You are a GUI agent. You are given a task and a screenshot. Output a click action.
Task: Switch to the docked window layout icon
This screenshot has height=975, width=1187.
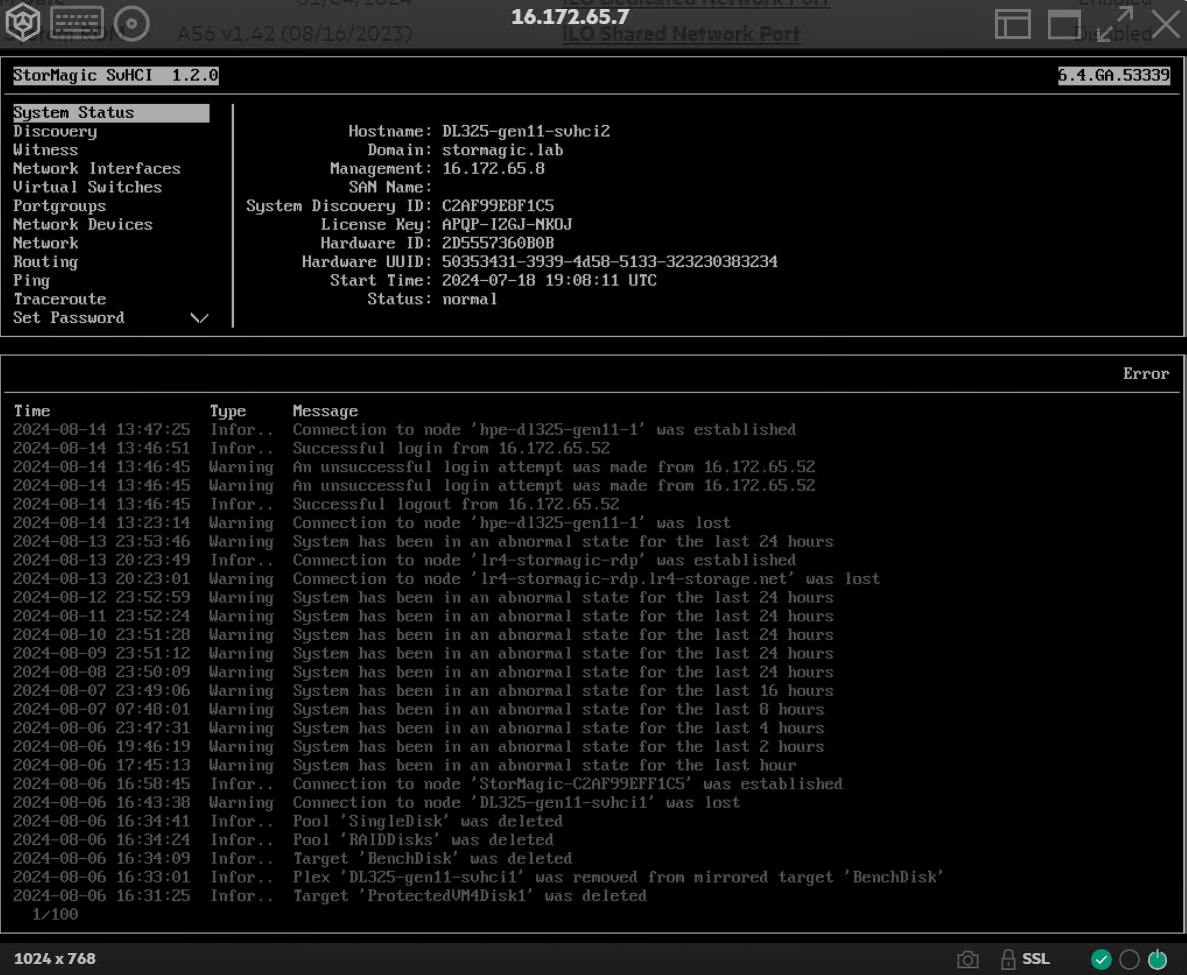tap(1013, 24)
